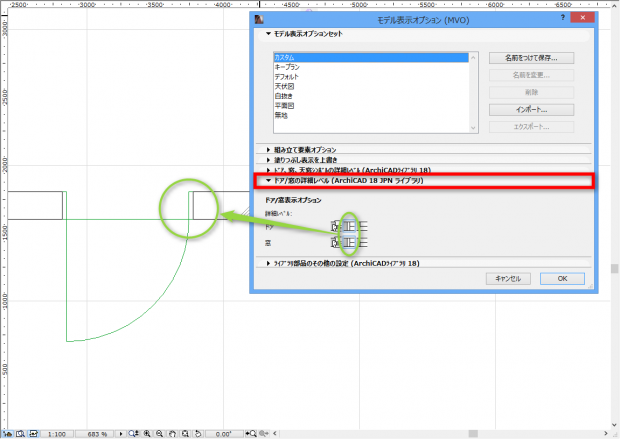
Task: Click the 0.00° orientation field
Action: click(x=223, y=434)
